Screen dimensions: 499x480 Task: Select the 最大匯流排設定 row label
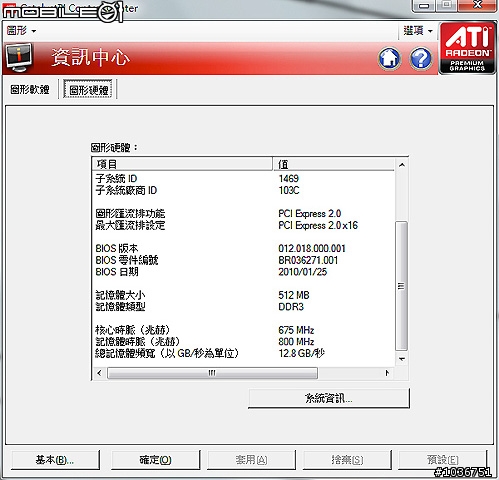pyautogui.click(x=130, y=225)
